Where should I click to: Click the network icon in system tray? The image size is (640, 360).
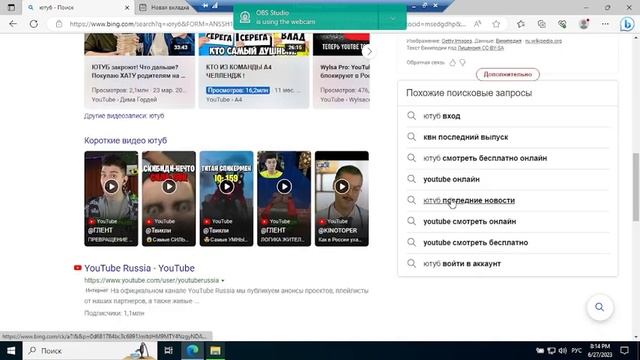[x=551, y=351]
